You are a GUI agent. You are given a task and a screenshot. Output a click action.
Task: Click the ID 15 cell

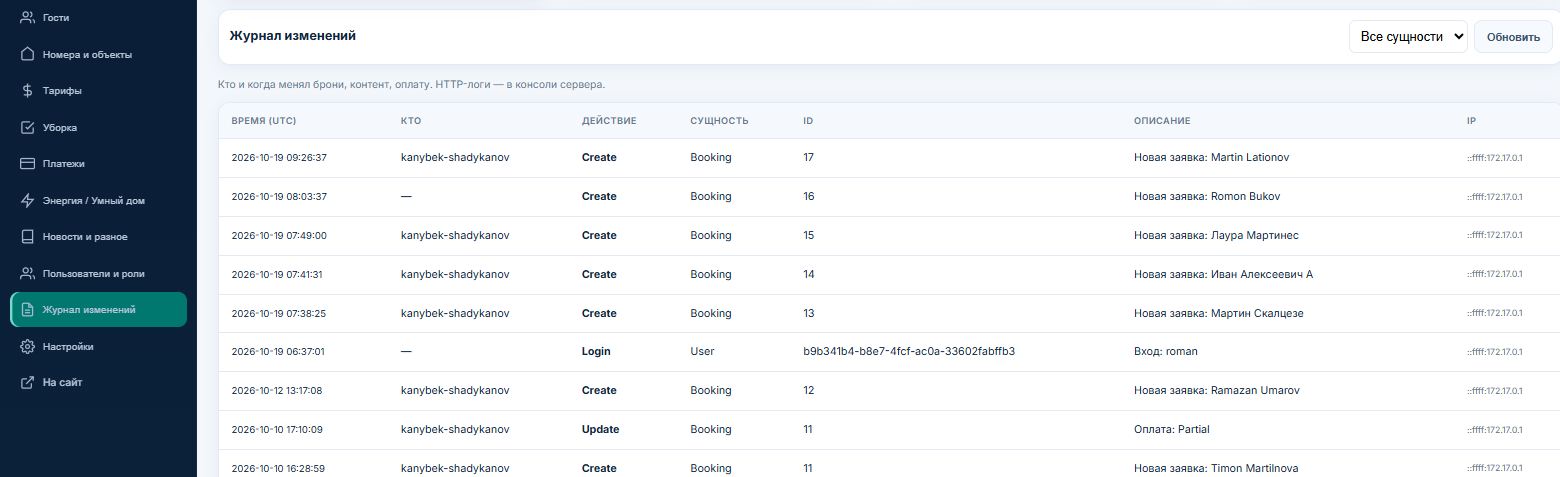(x=809, y=236)
